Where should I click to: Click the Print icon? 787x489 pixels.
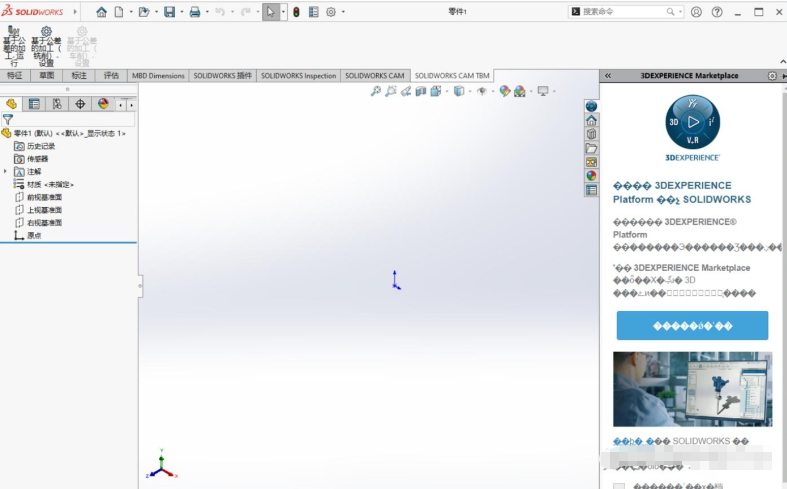point(195,12)
